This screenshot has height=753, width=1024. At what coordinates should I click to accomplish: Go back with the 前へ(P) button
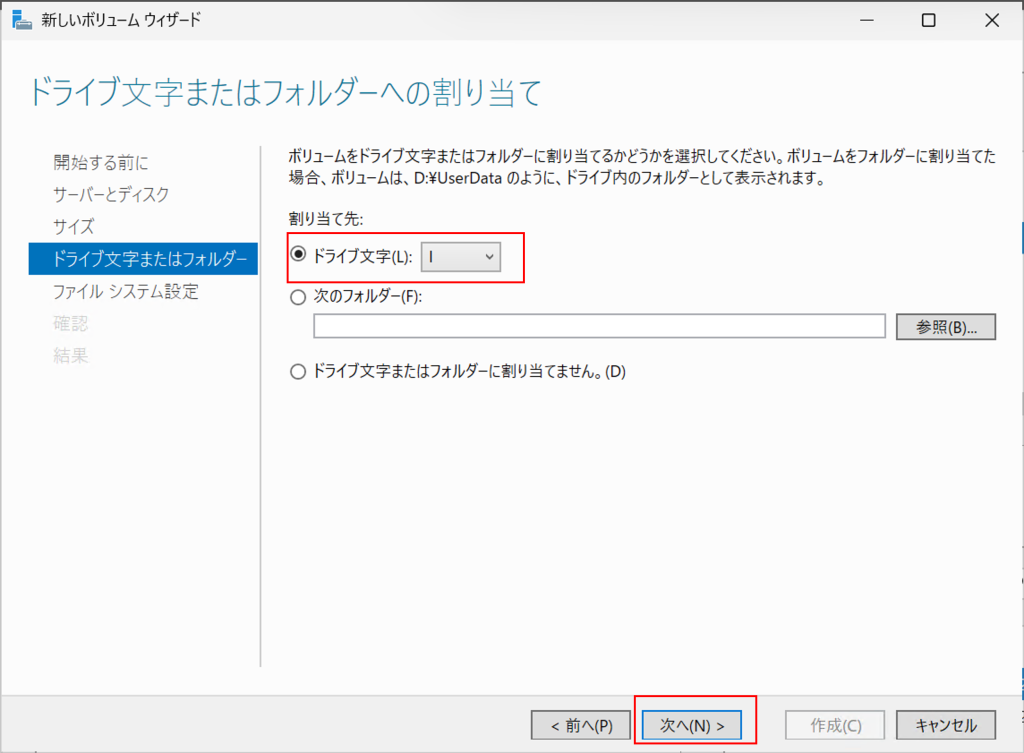581,725
